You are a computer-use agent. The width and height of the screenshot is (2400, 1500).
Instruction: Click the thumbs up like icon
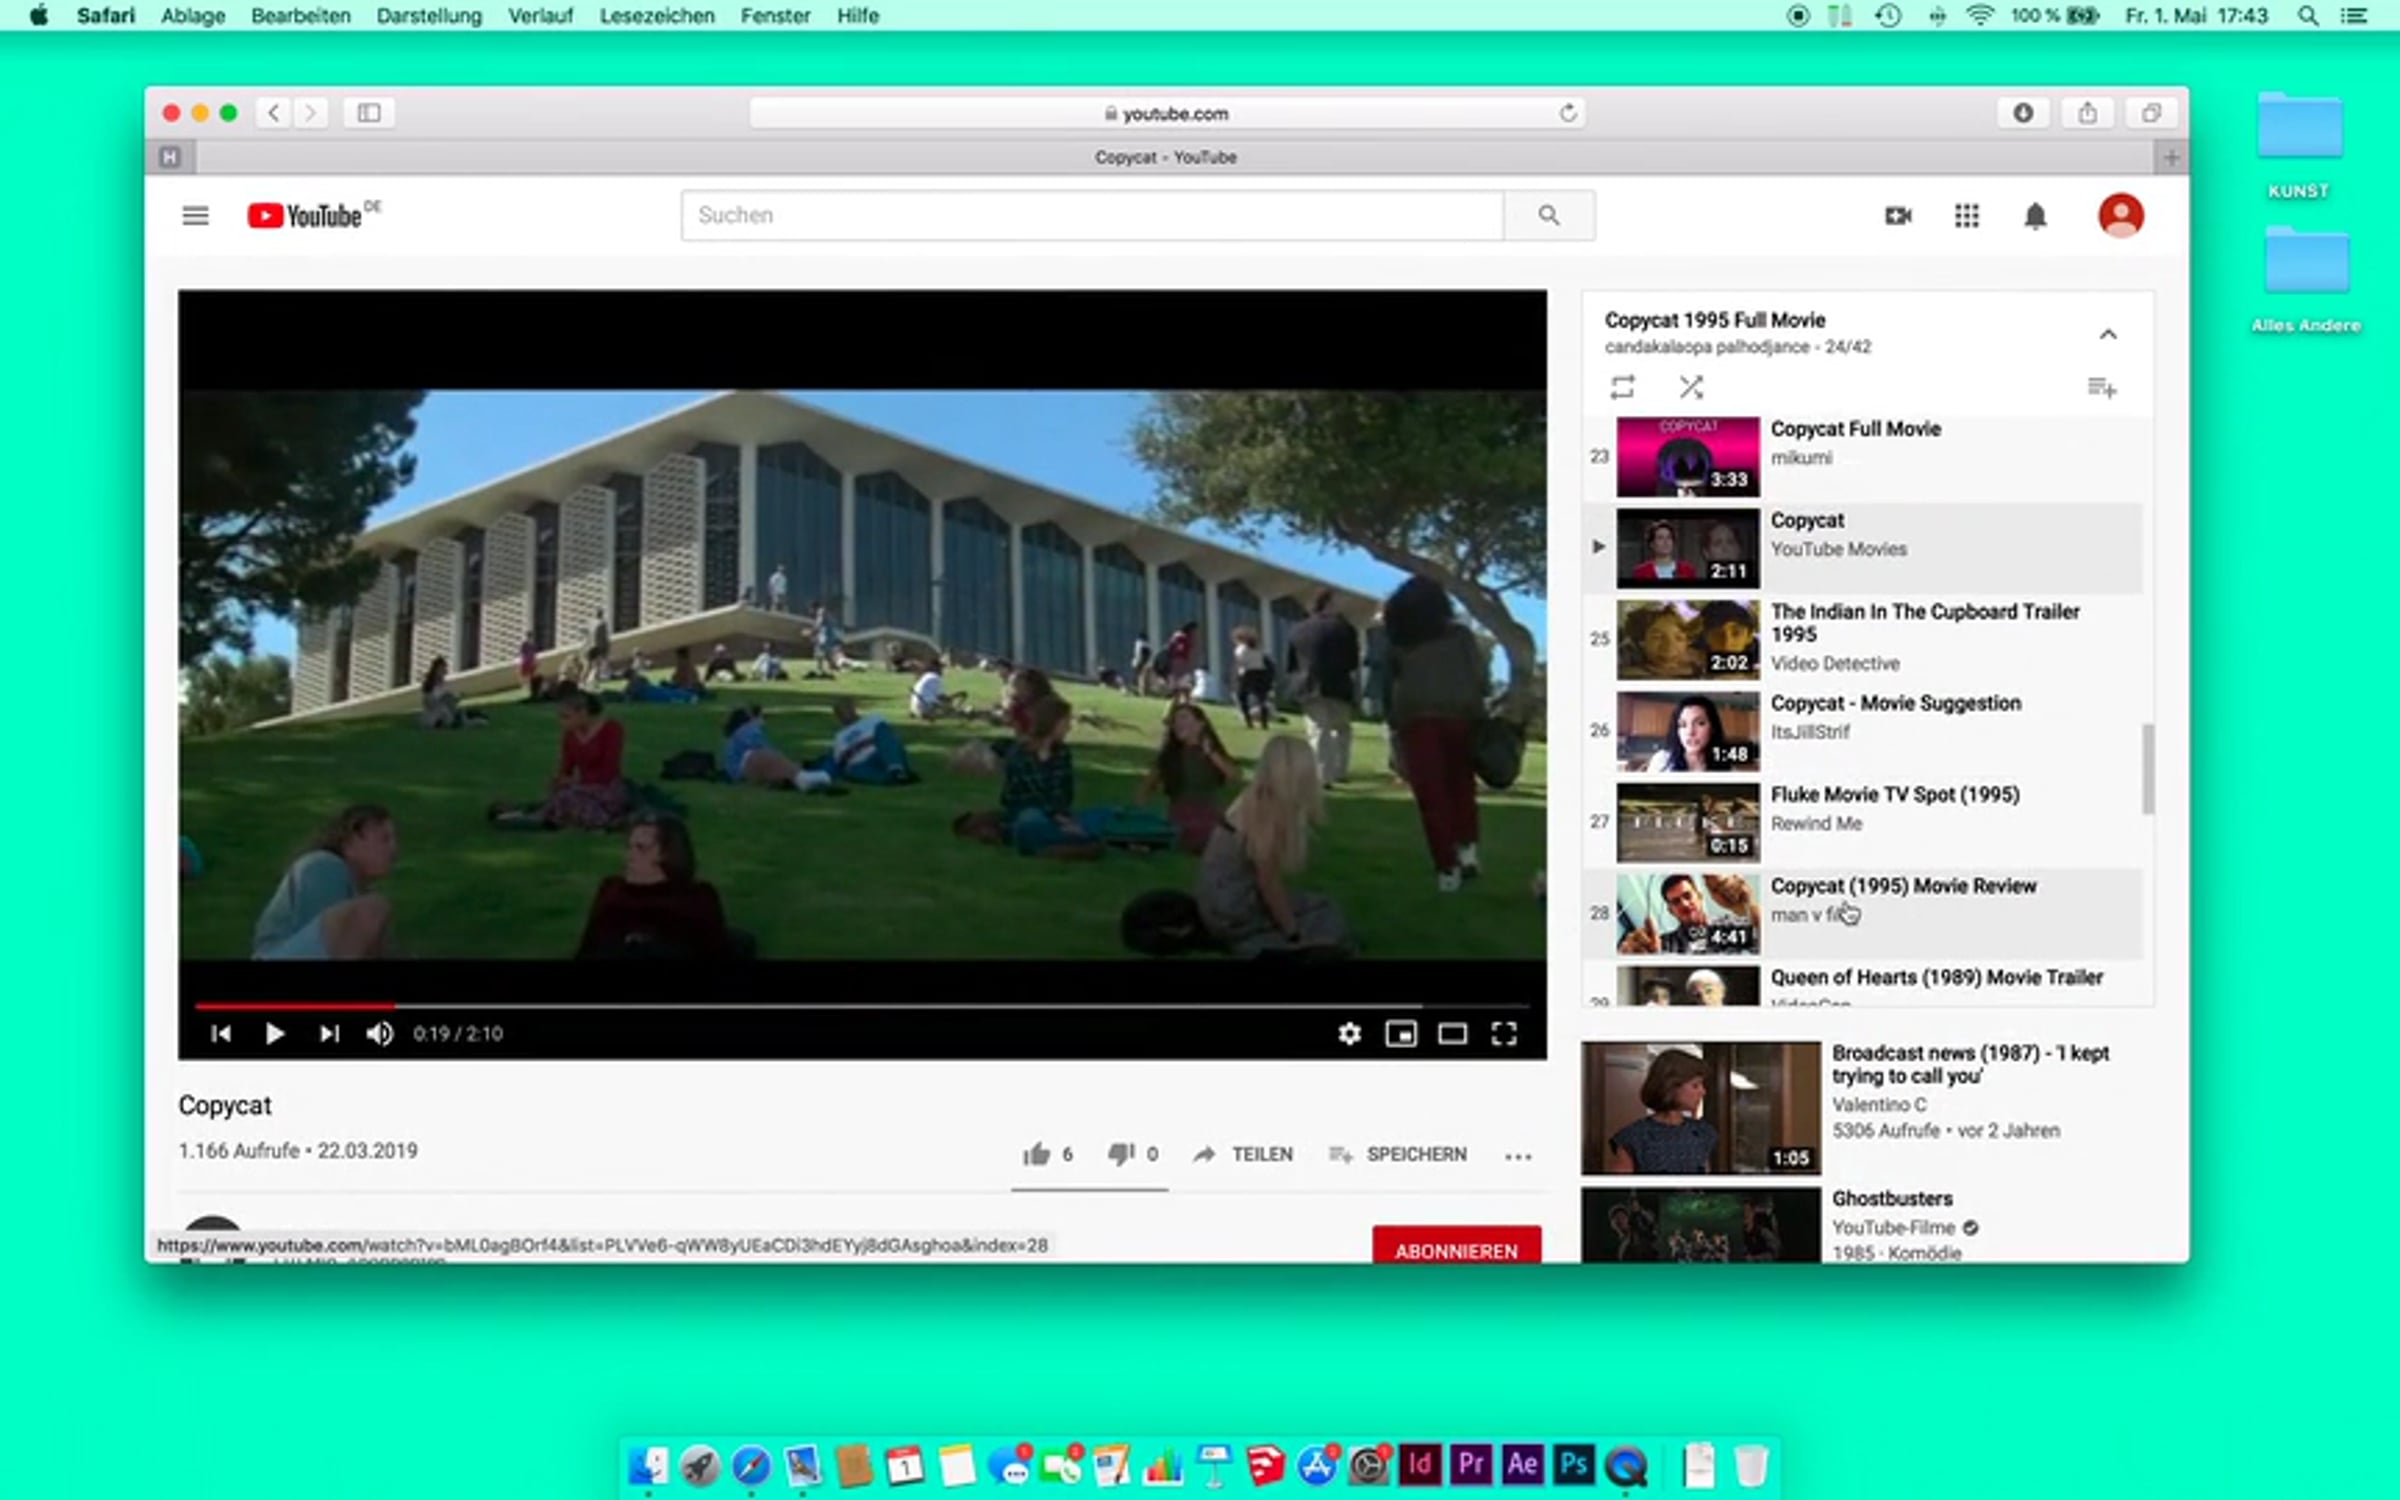[x=1036, y=1154]
